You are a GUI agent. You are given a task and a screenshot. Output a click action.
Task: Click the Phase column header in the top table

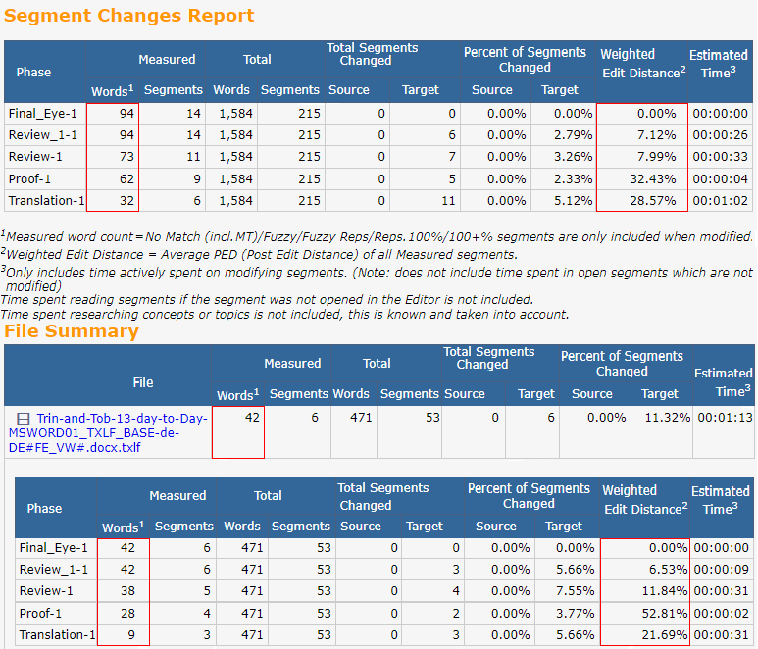point(34,72)
